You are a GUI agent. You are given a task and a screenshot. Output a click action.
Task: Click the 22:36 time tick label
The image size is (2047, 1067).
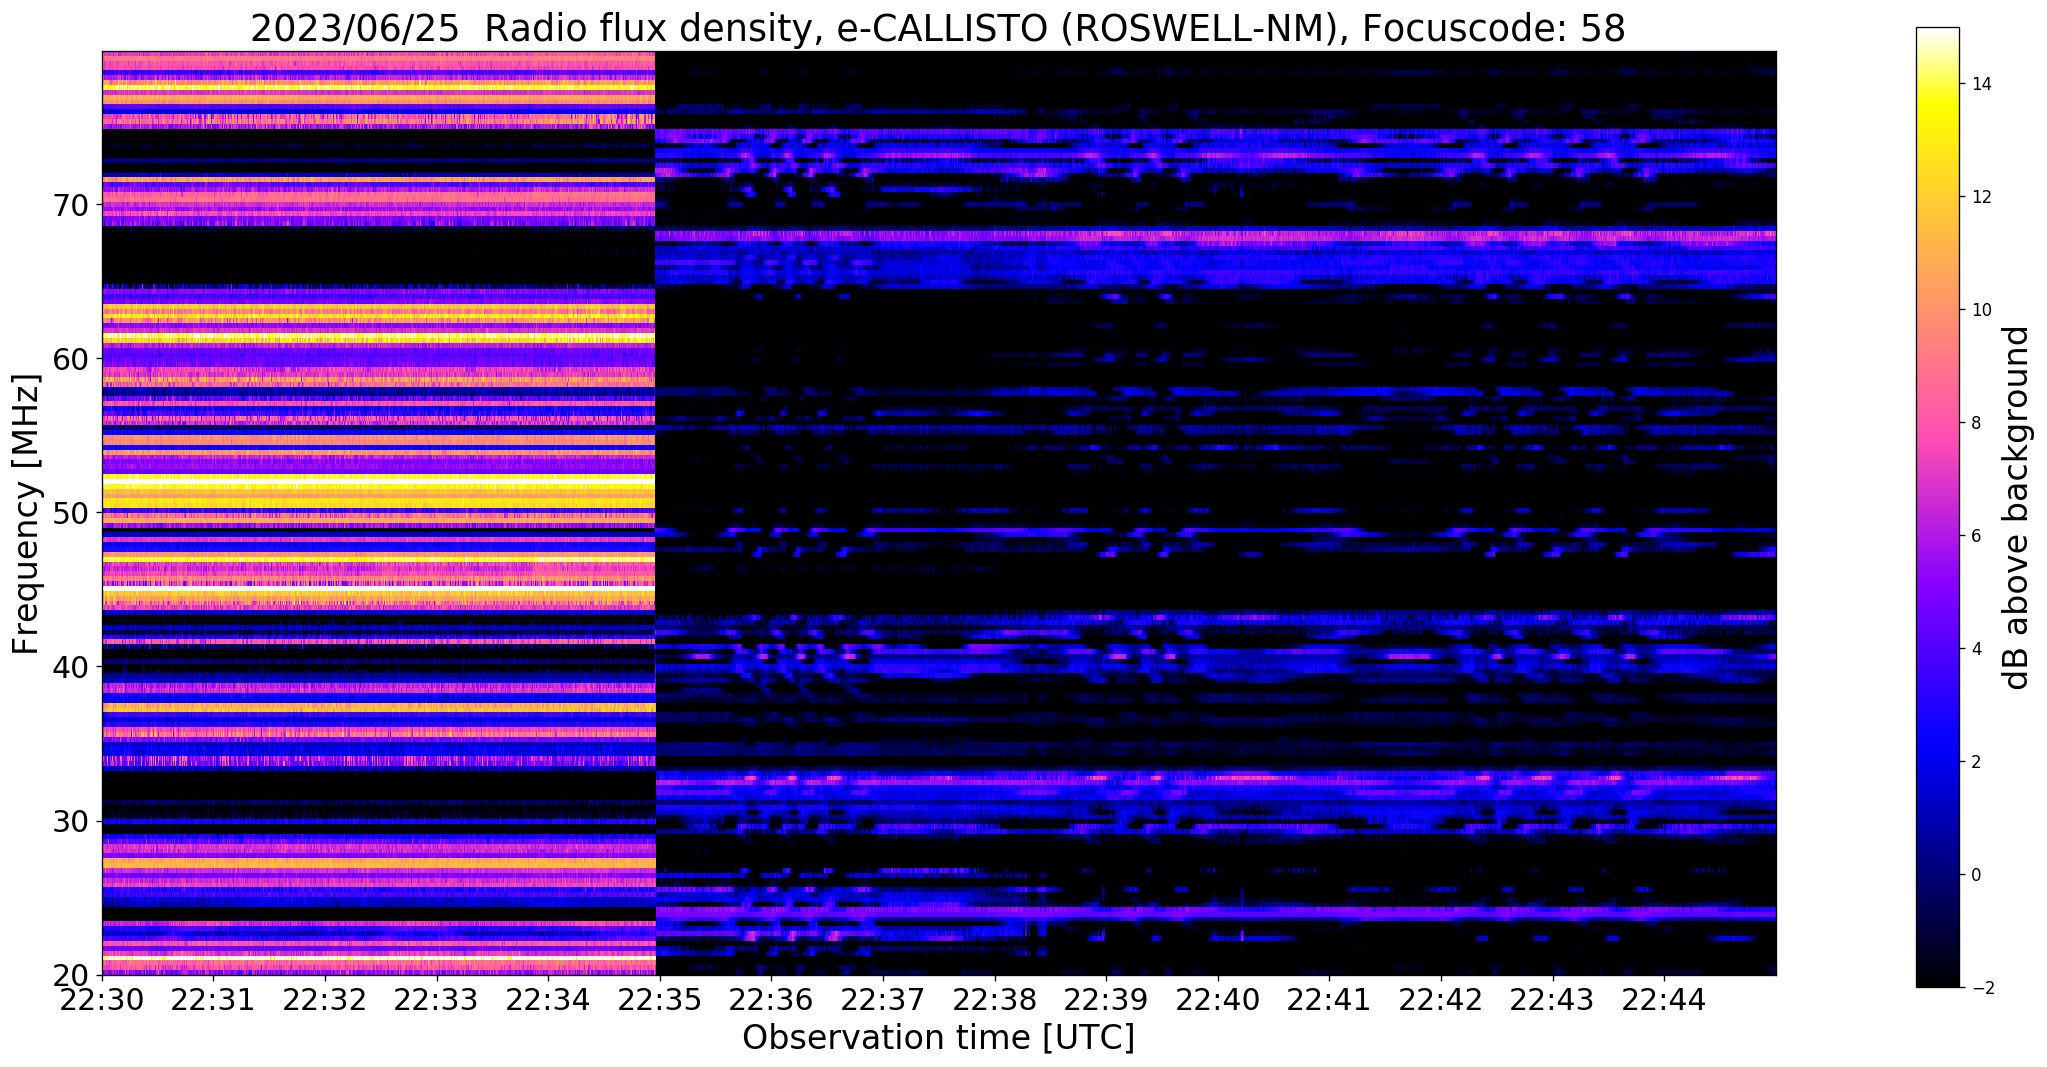[771, 999]
